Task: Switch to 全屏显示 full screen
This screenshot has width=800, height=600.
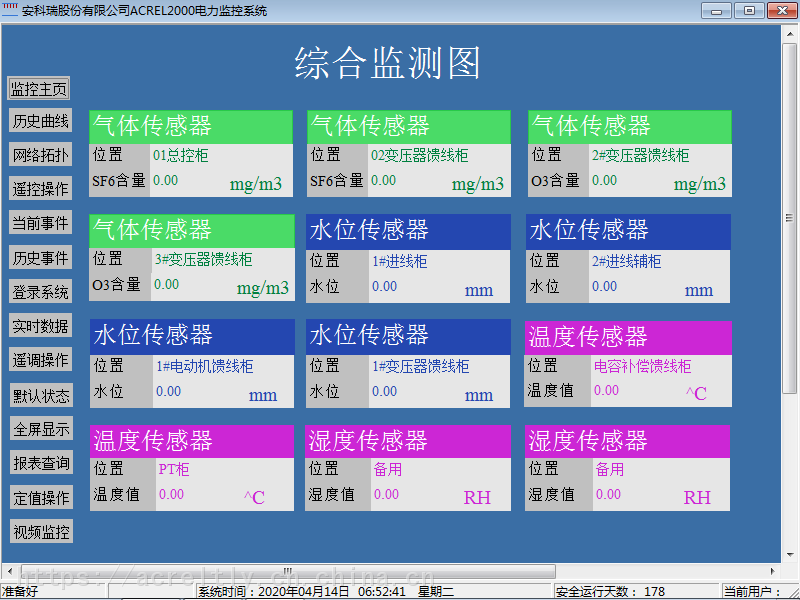Action: click(41, 429)
